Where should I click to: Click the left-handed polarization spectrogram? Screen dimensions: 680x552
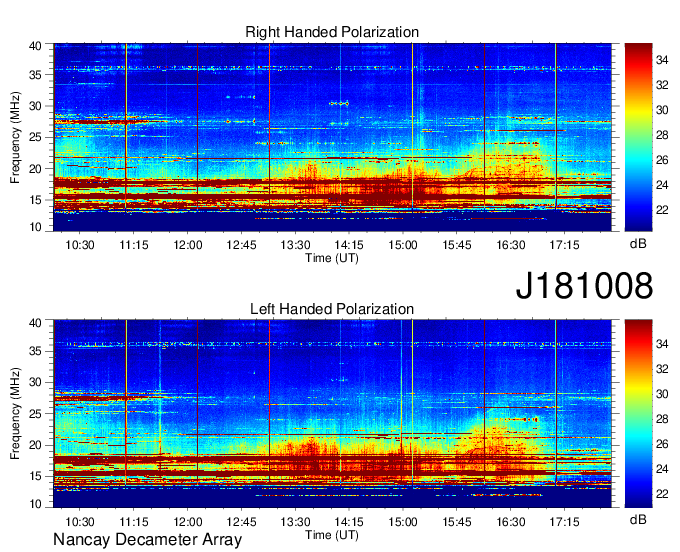pyautogui.click(x=332, y=414)
